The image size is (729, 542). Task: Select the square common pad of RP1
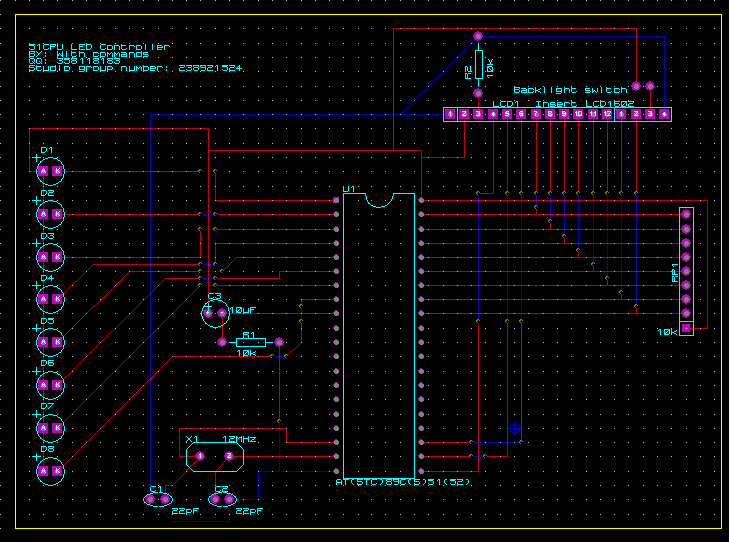click(x=686, y=328)
